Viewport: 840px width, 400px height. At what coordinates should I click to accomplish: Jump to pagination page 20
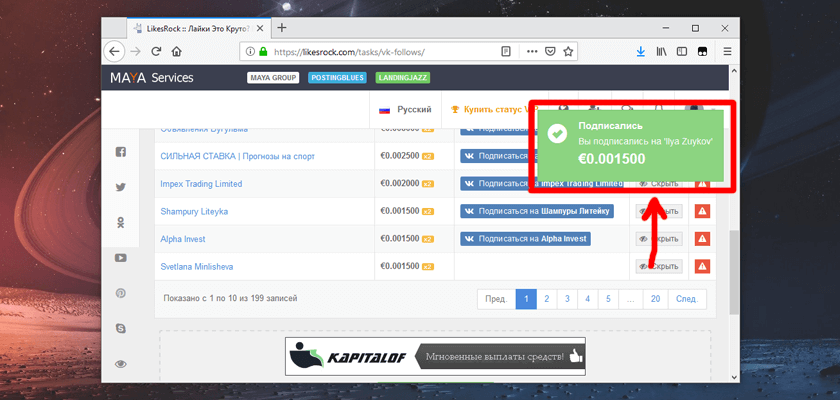pyautogui.click(x=655, y=299)
